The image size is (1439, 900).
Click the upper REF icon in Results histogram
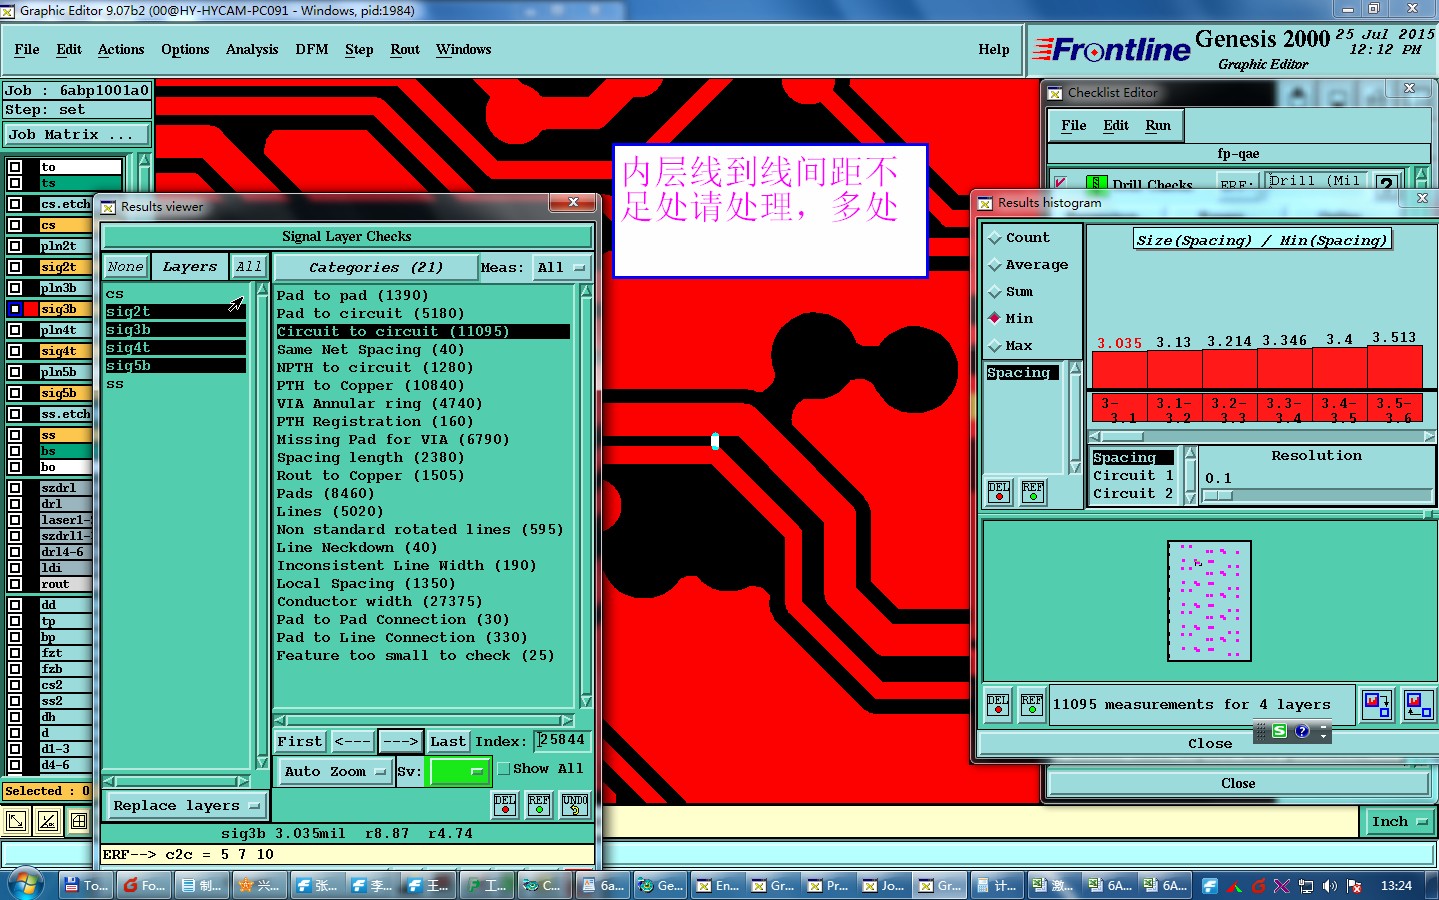[x=1032, y=491]
